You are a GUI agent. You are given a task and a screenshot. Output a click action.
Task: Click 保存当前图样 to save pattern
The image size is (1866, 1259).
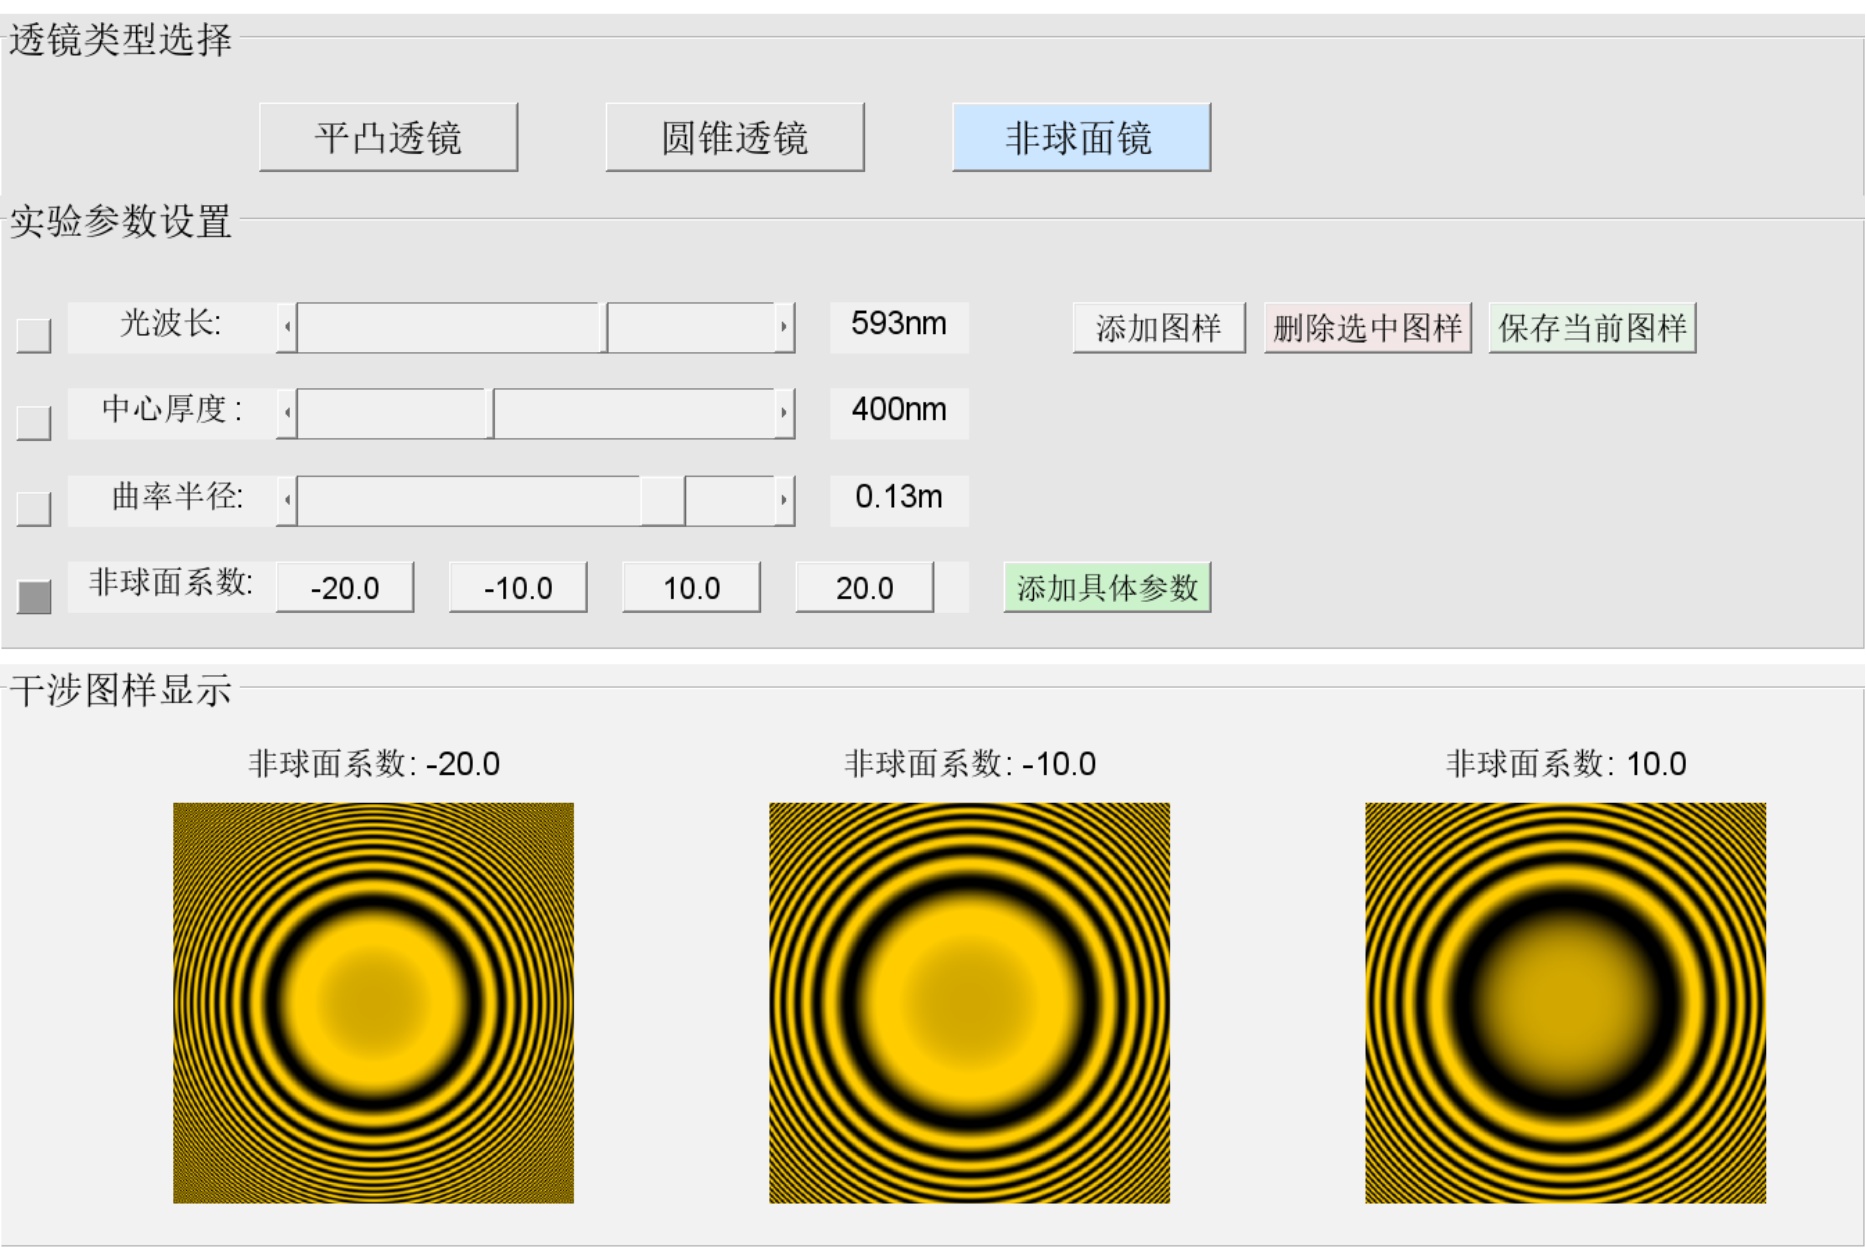pos(1591,328)
